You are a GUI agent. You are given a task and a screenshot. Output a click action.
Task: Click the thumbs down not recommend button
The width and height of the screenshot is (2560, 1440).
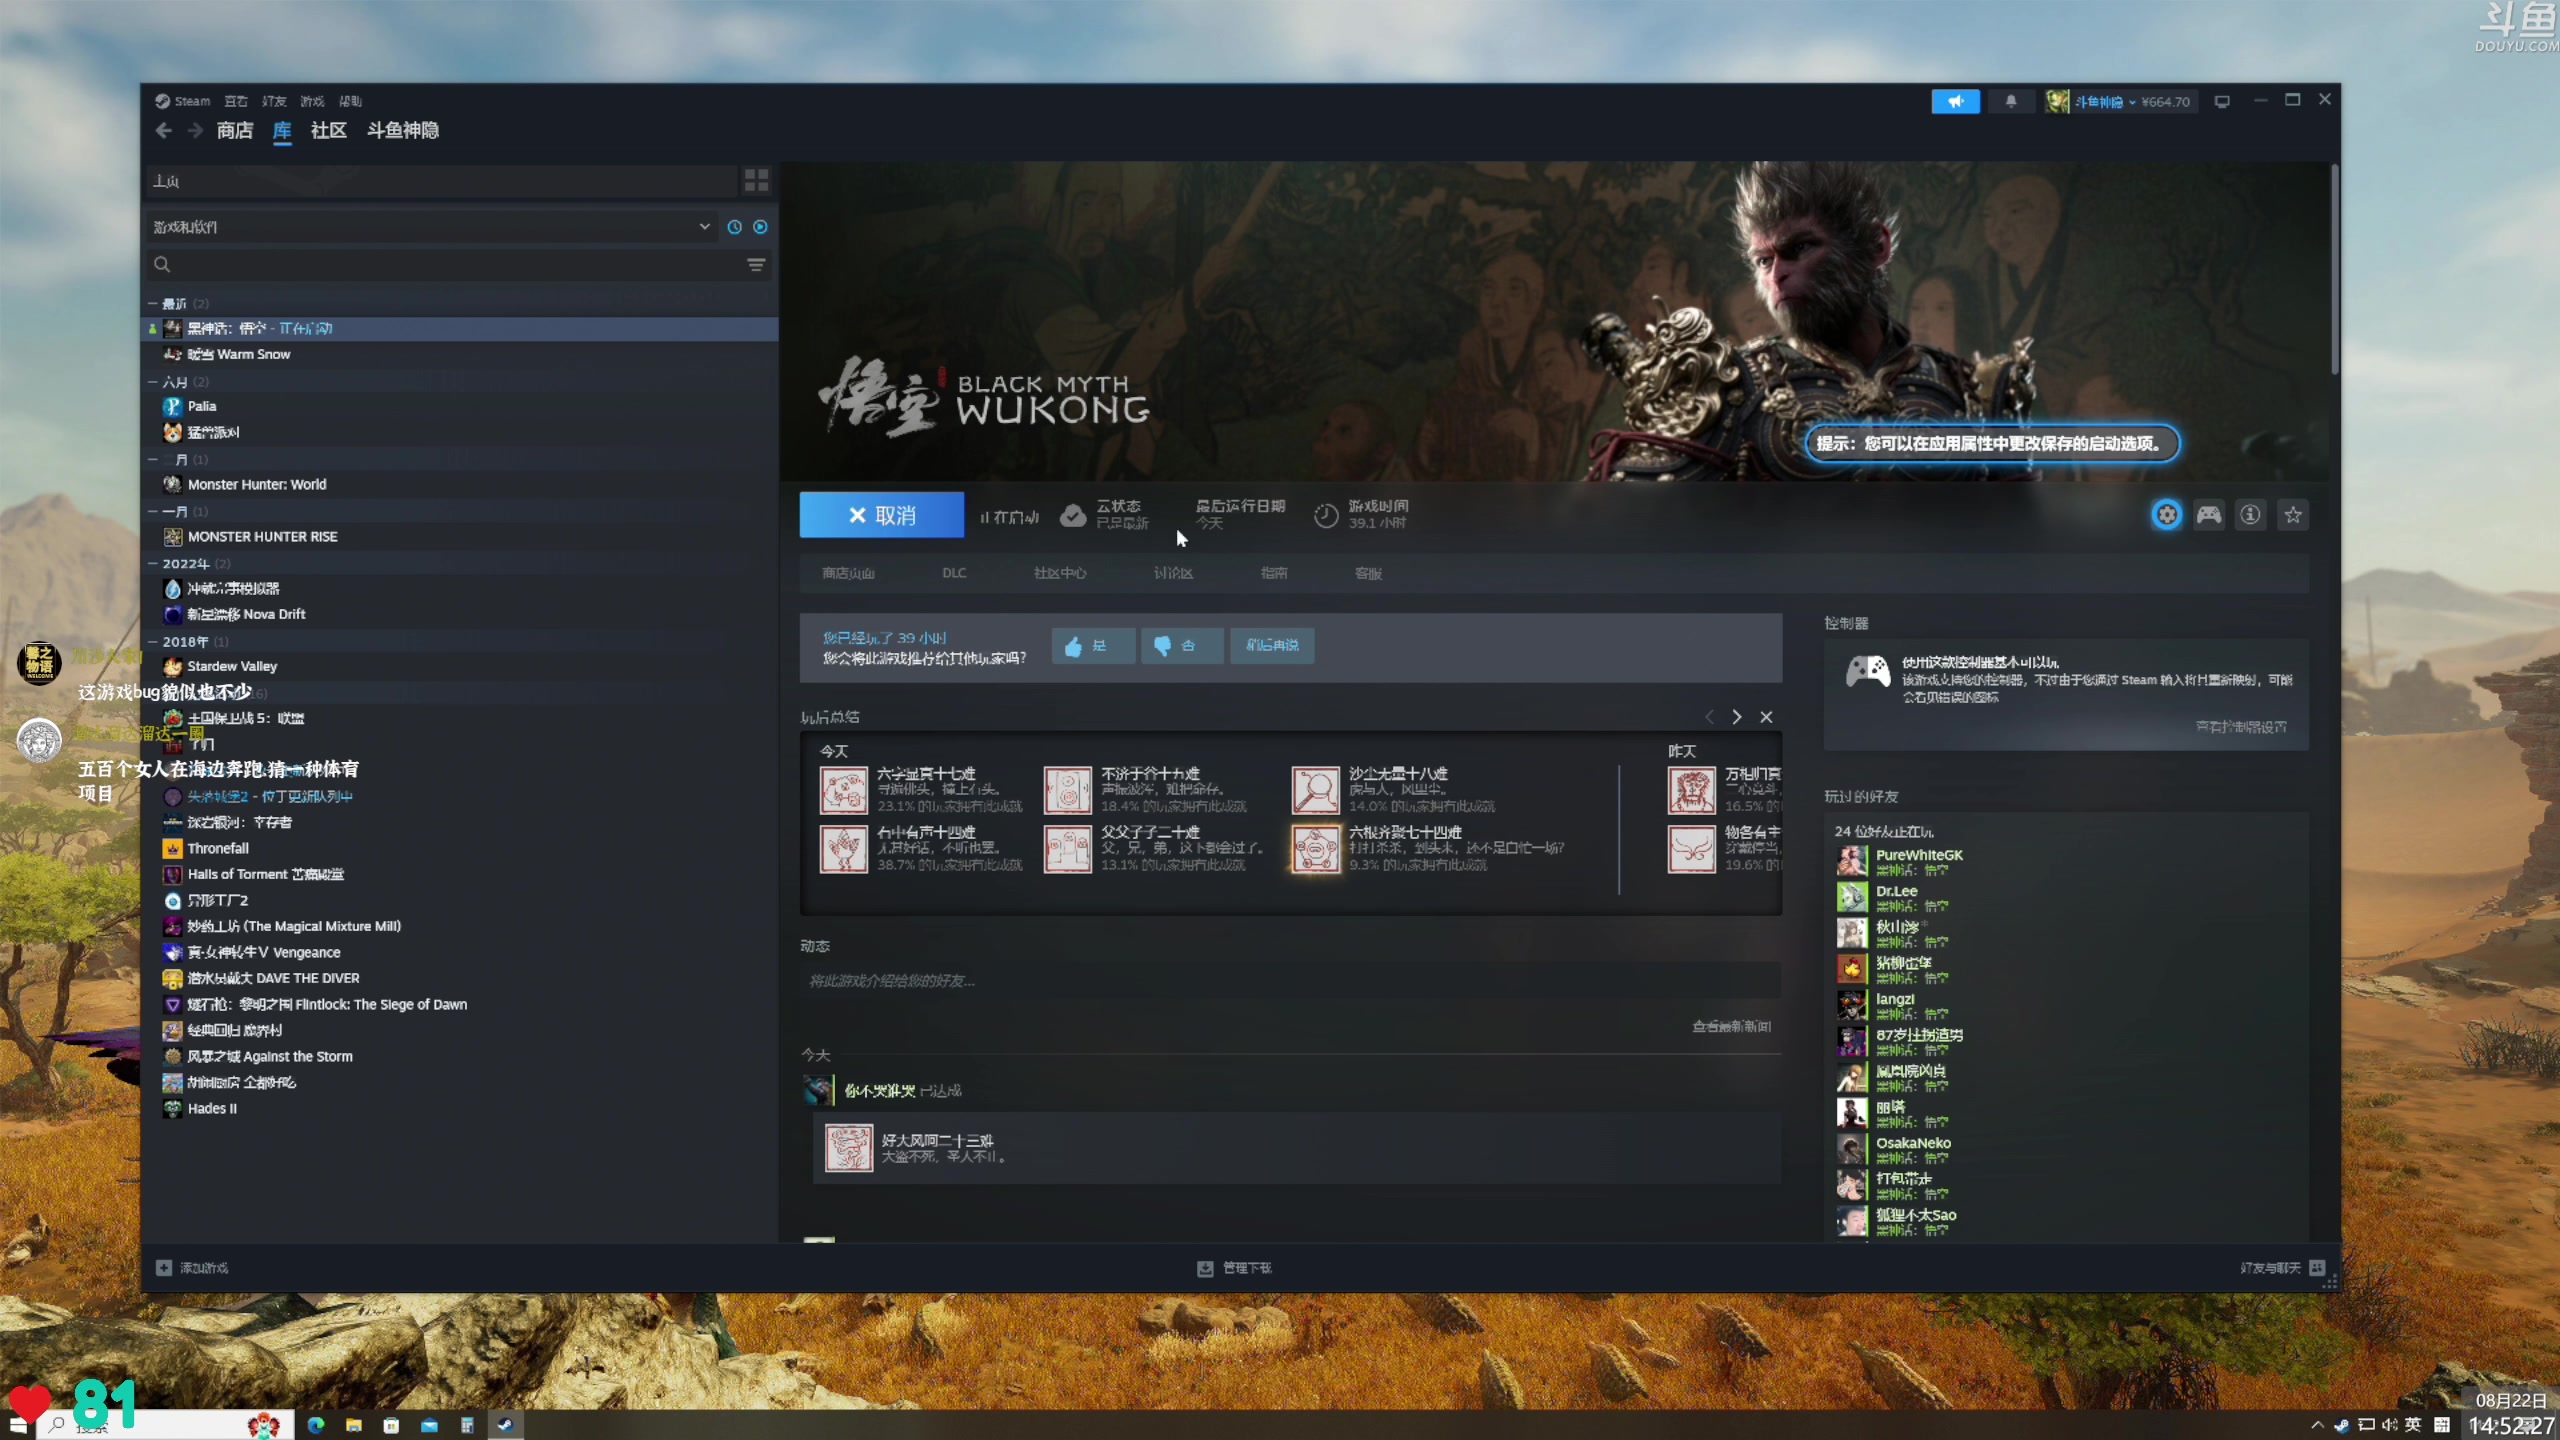coord(1182,646)
